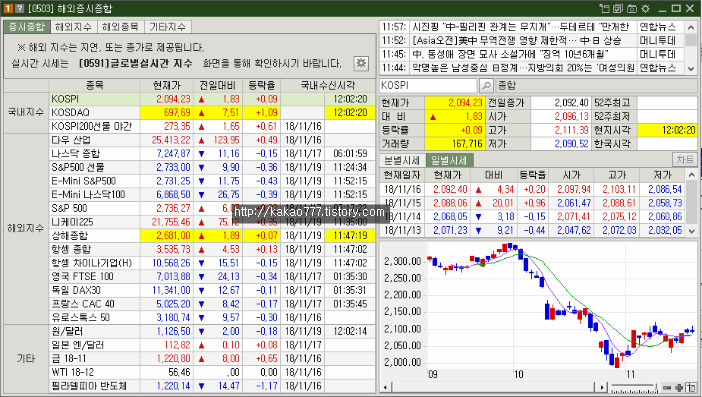This screenshot has width=702, height=397.
Task: Open the question mark help icon in title bar
Action: coord(19,8)
